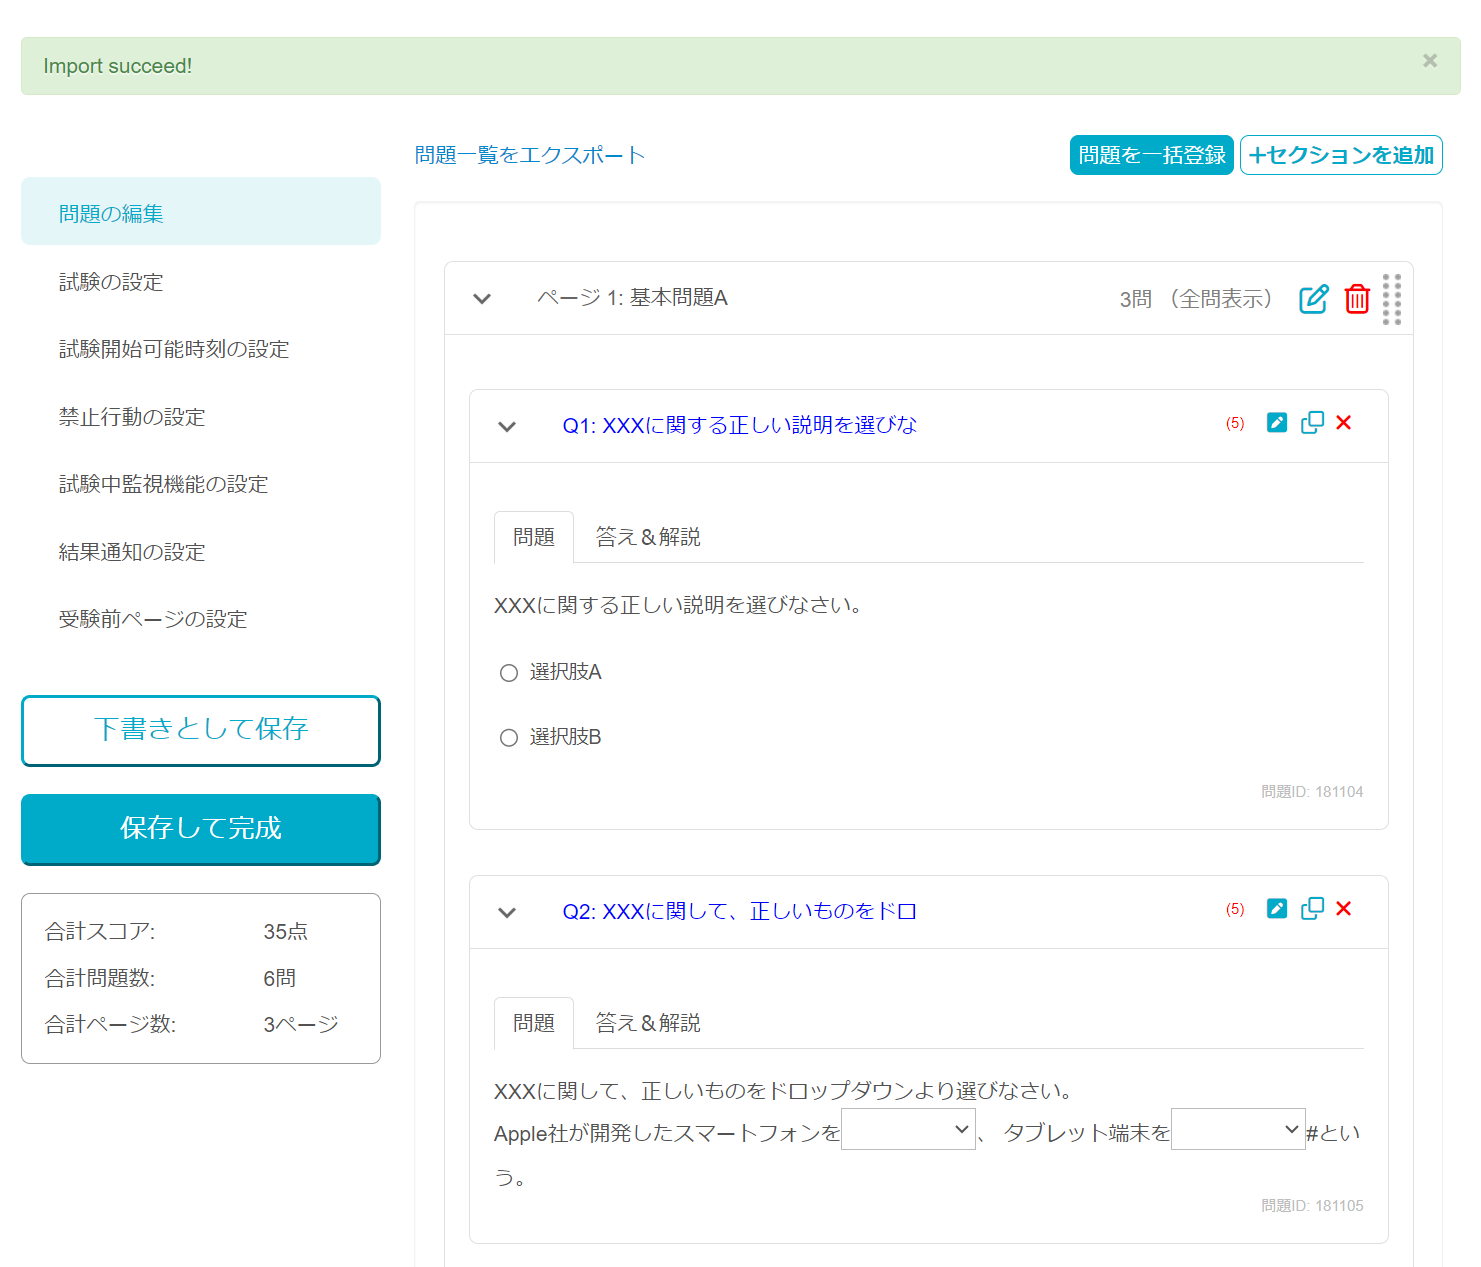Click the 合計スコア 35点 value

(285, 931)
